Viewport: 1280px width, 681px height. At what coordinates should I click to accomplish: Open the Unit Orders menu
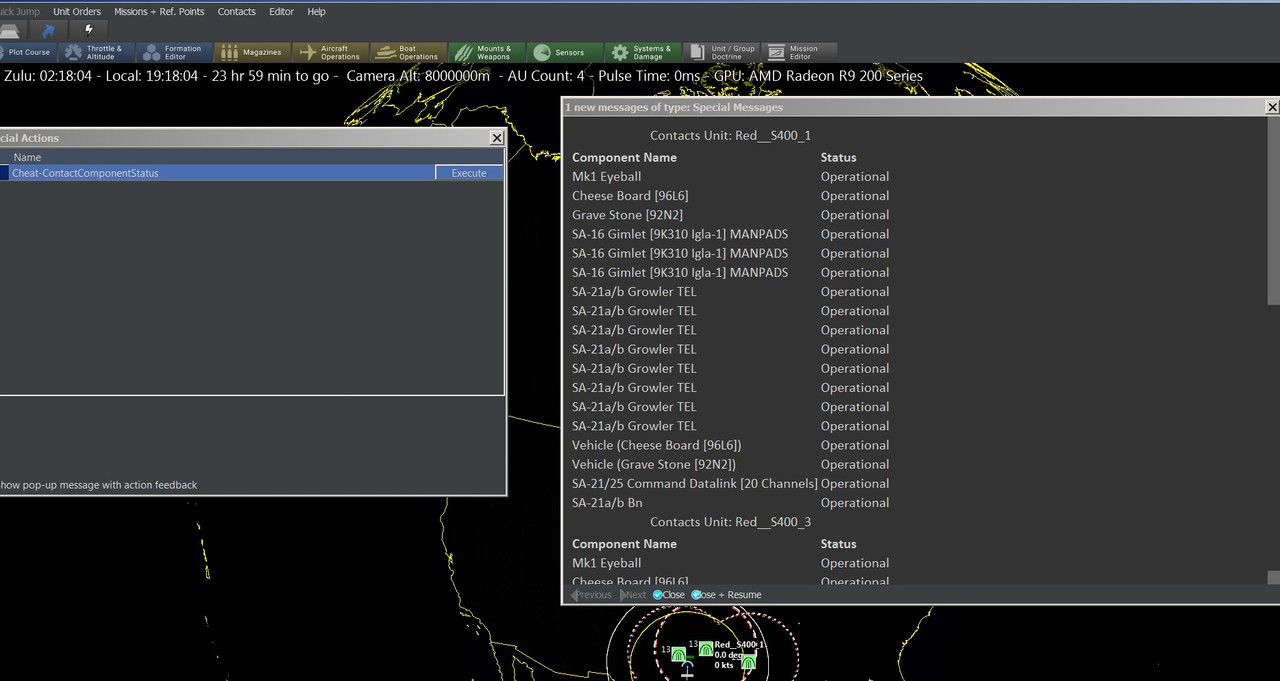pos(77,11)
